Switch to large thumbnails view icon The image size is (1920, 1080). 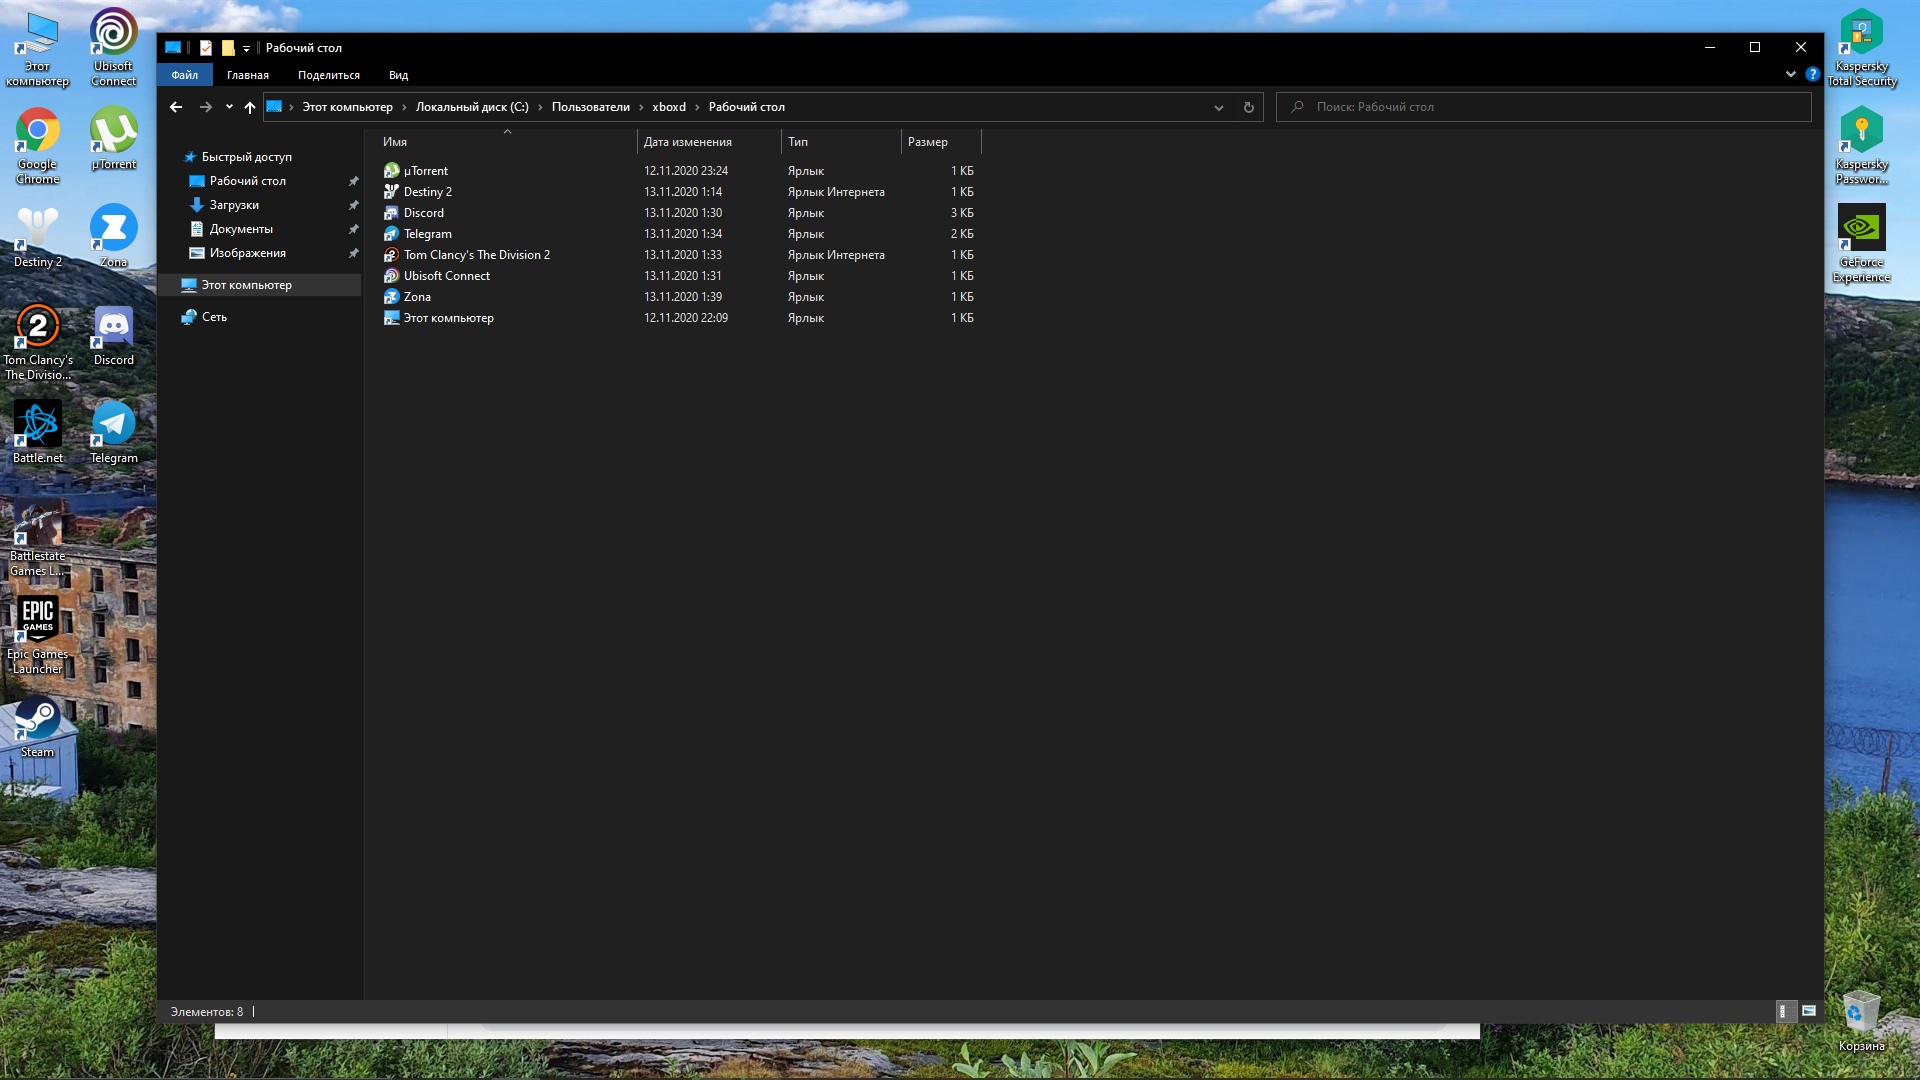[x=1809, y=1011]
